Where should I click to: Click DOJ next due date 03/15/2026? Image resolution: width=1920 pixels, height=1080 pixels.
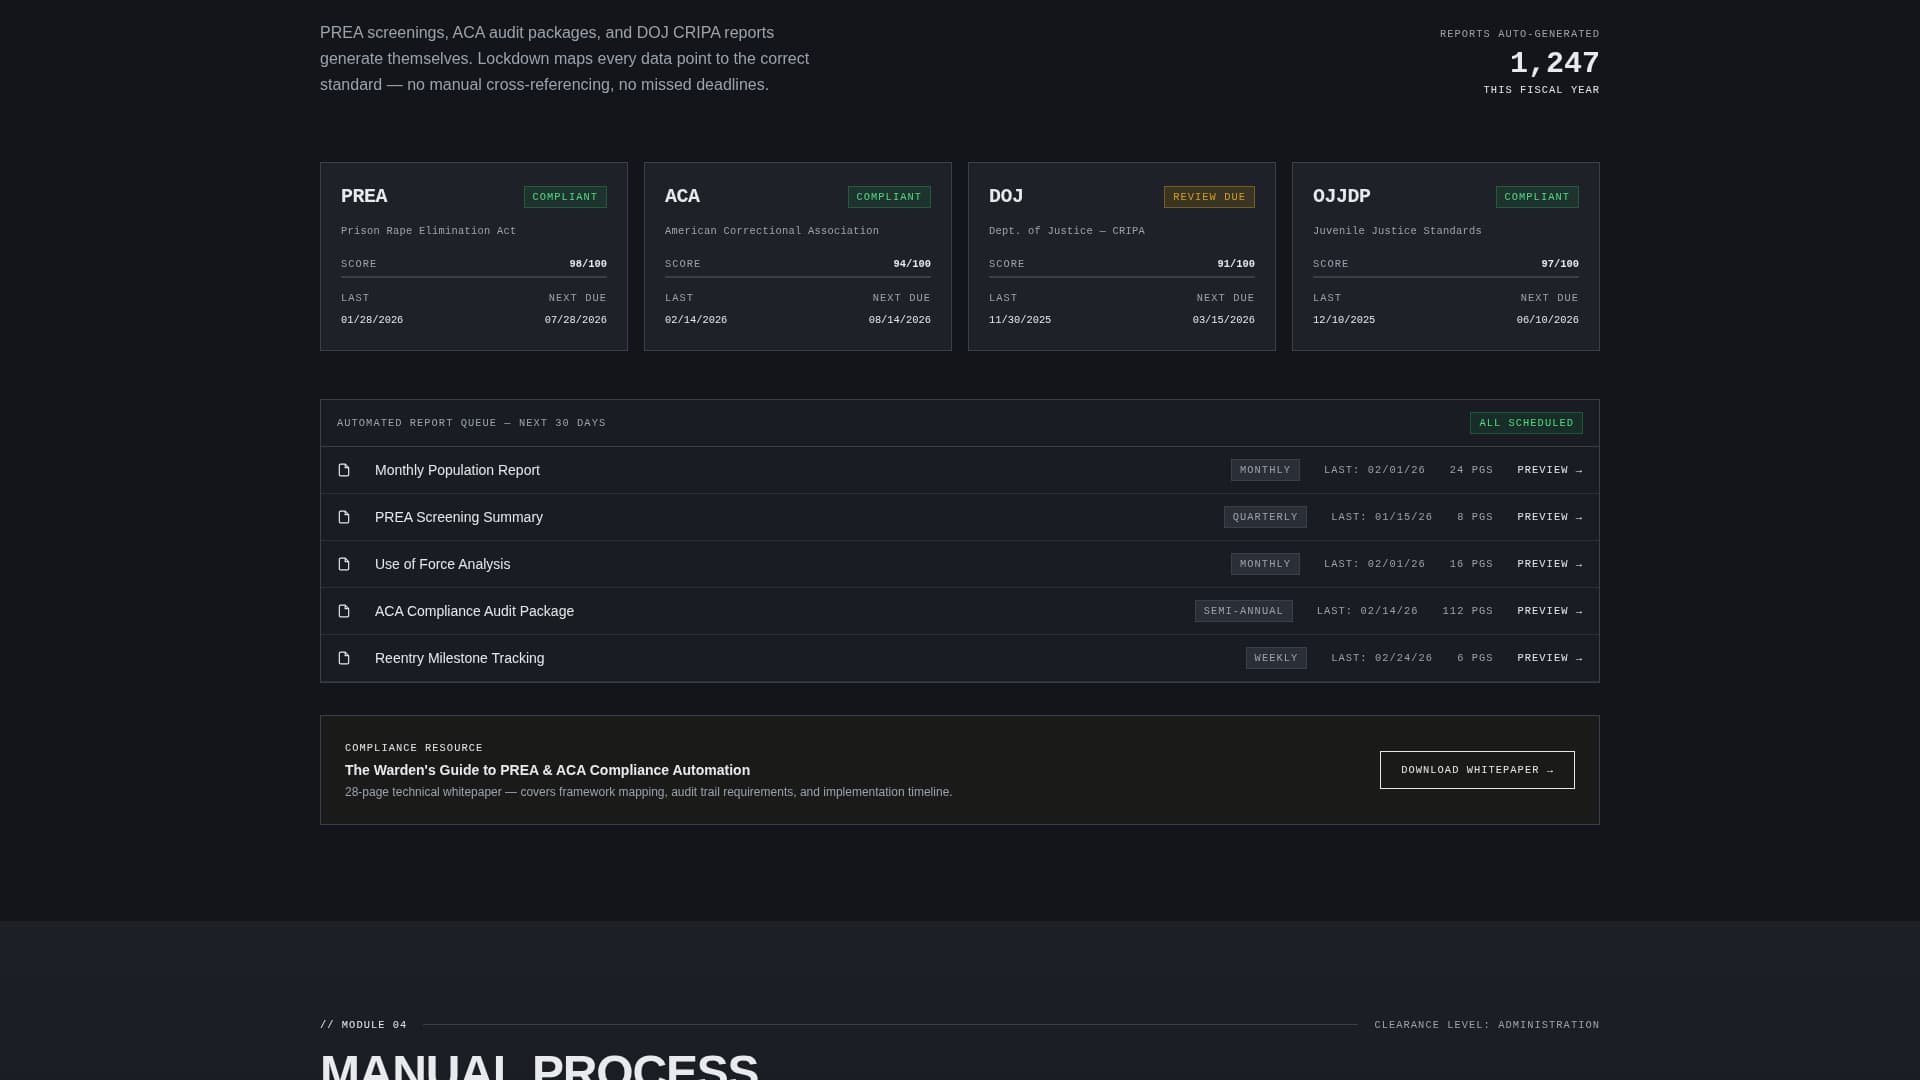coord(1224,320)
